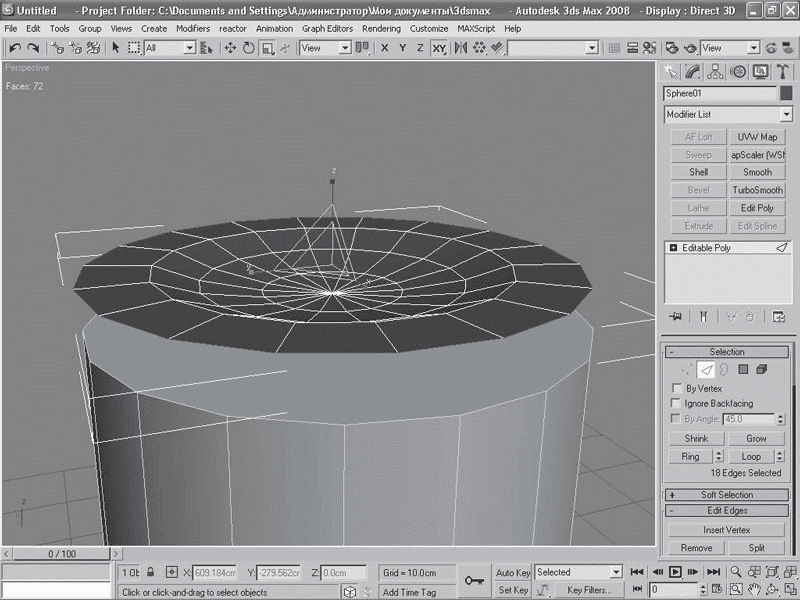Click the object color swatch beside Sphere01

pyautogui.click(x=785, y=93)
